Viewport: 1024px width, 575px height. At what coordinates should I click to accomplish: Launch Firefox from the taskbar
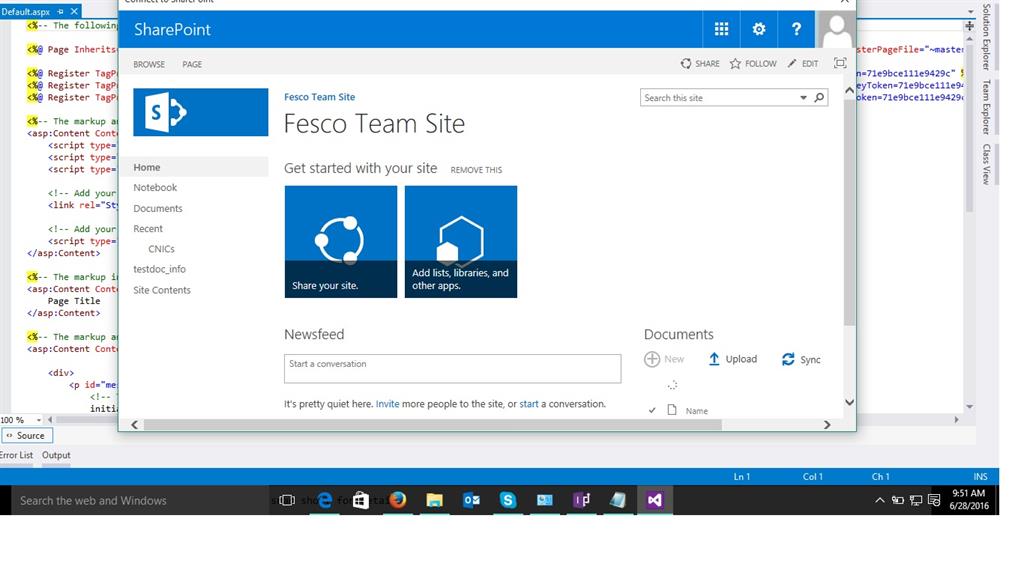pos(398,501)
